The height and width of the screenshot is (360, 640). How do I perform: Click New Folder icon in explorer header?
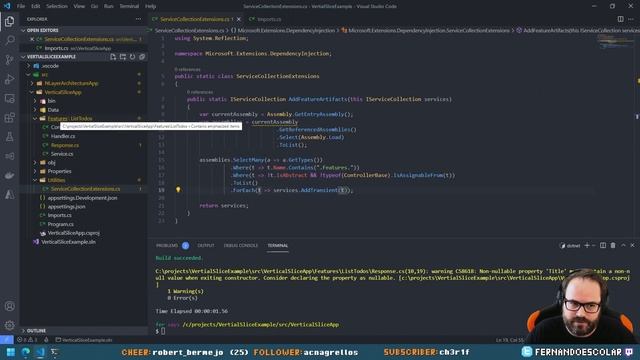(123, 57)
